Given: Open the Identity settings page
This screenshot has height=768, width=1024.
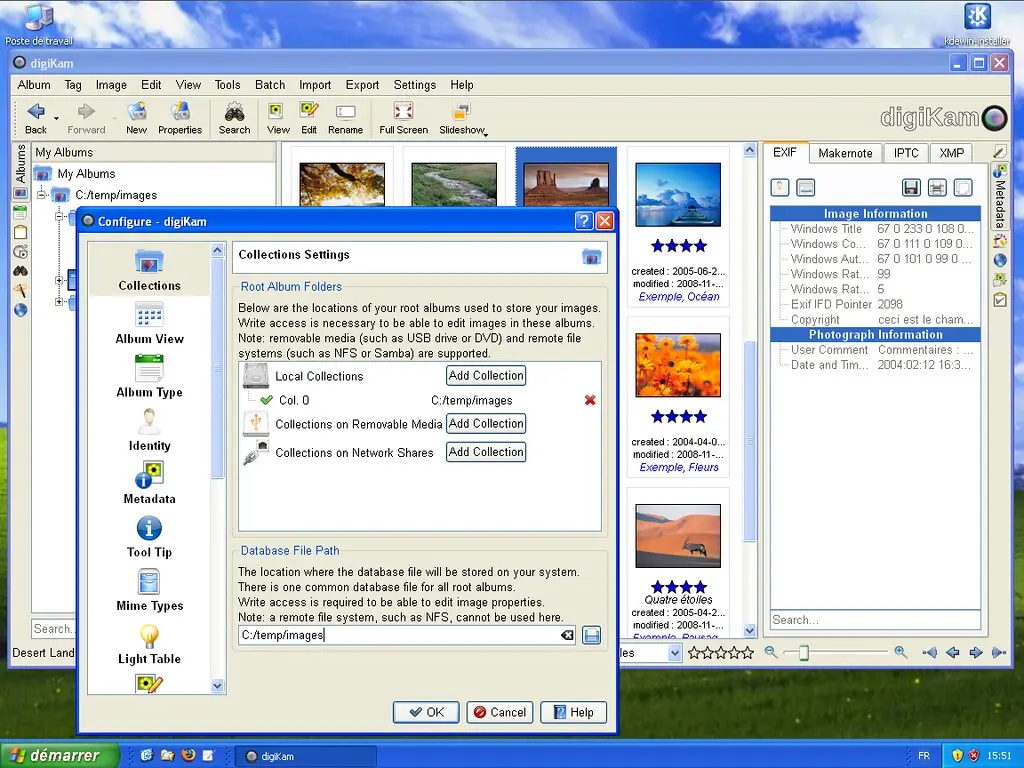Looking at the screenshot, I should coord(148,430).
